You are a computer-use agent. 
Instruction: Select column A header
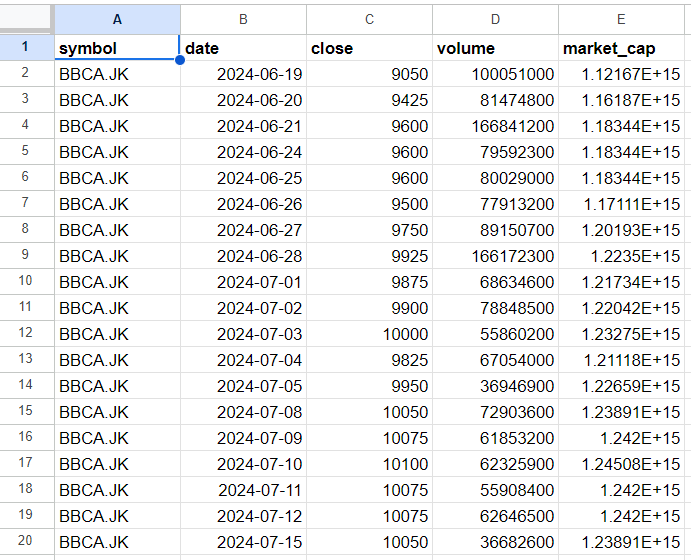(117, 19)
